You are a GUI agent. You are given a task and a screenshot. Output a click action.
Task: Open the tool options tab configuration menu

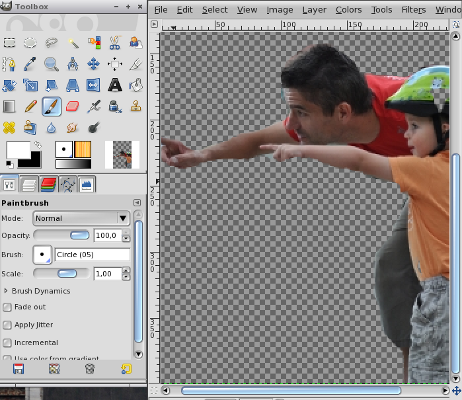coord(137,203)
